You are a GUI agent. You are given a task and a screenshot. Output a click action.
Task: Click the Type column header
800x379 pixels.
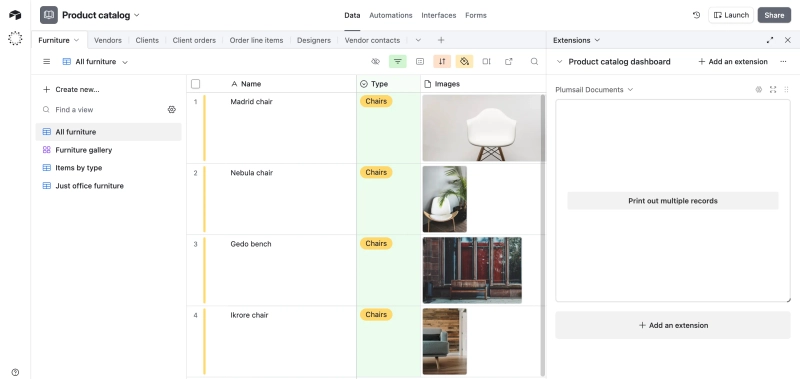(388, 84)
